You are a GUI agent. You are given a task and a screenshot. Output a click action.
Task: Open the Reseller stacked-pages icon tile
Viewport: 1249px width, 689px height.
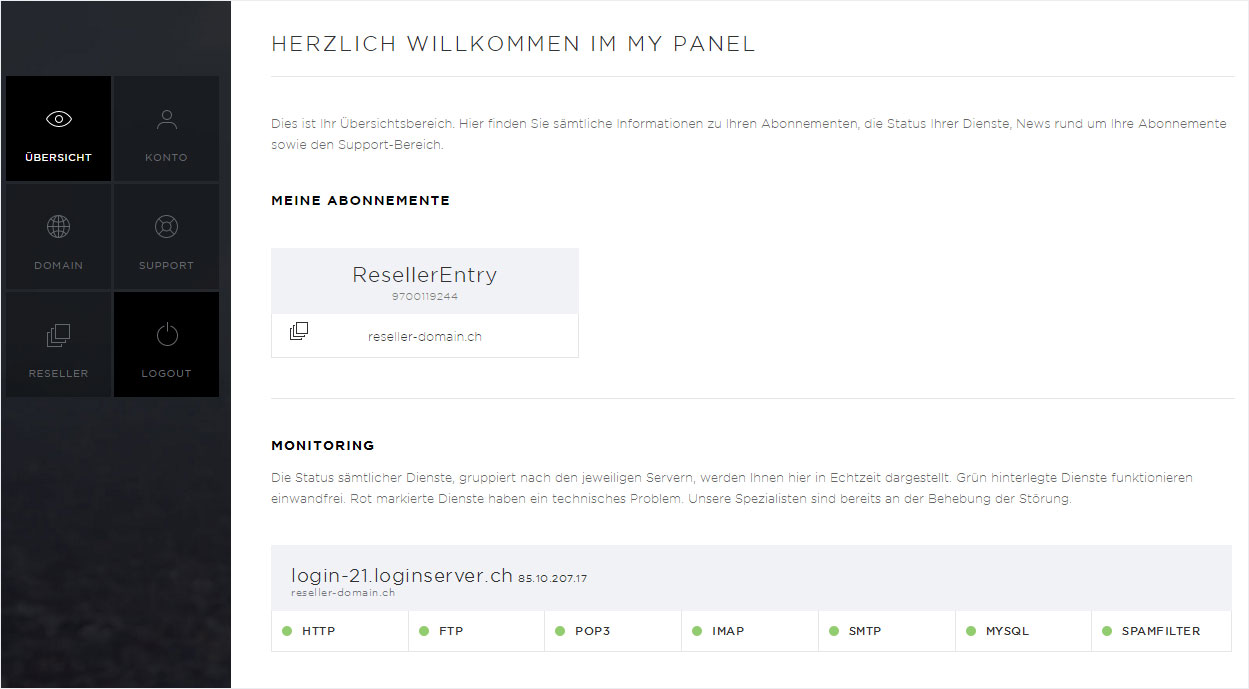(x=58, y=345)
